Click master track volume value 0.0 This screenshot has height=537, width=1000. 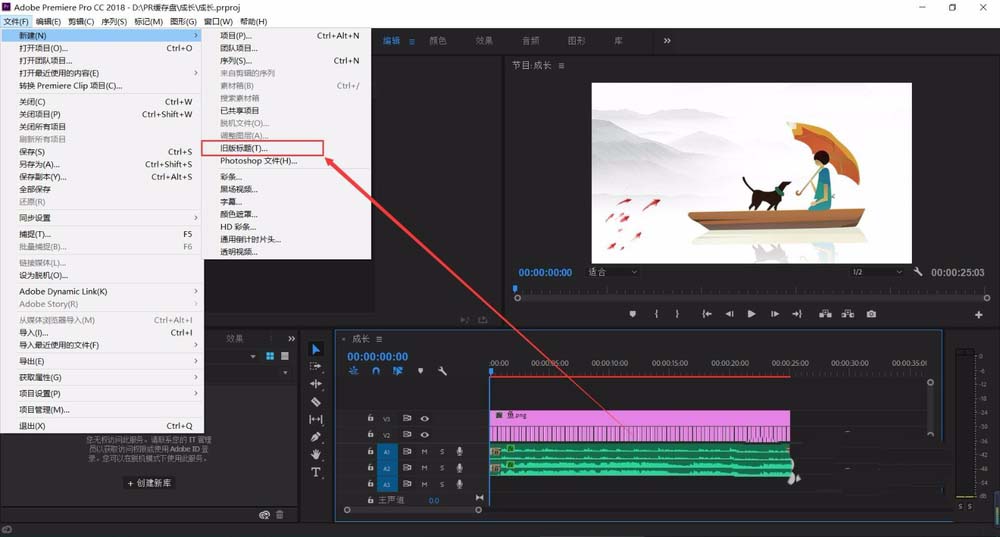pos(434,501)
